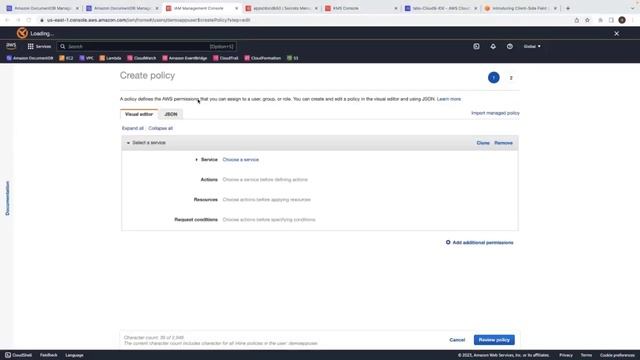The width and height of the screenshot is (640, 360).
Task: Expand the Service row arrow
Action: pos(196,160)
